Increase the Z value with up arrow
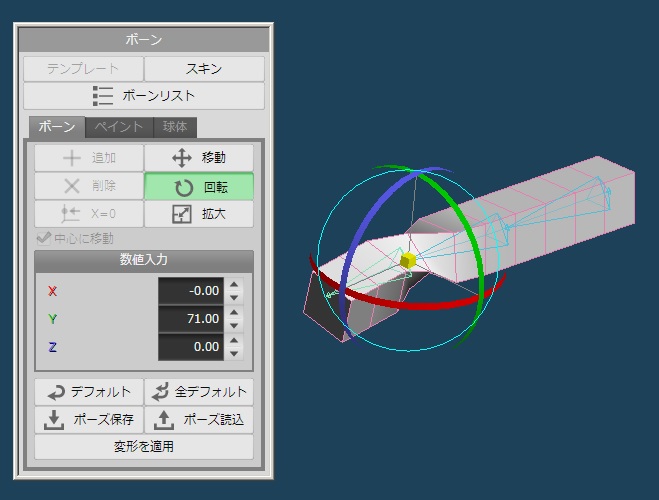The height and width of the screenshot is (500, 659). click(x=234, y=340)
